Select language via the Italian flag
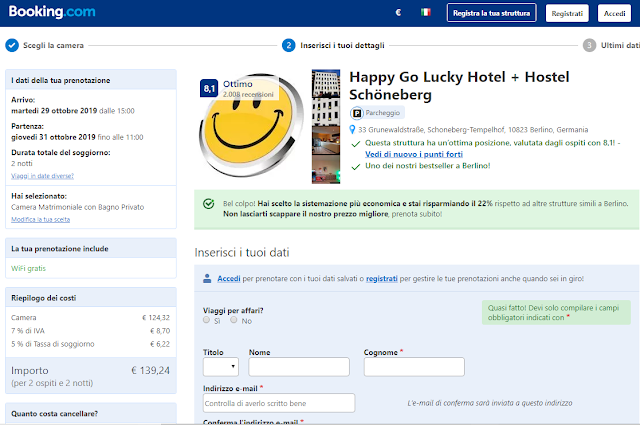This screenshot has width=640, height=425. (x=426, y=12)
